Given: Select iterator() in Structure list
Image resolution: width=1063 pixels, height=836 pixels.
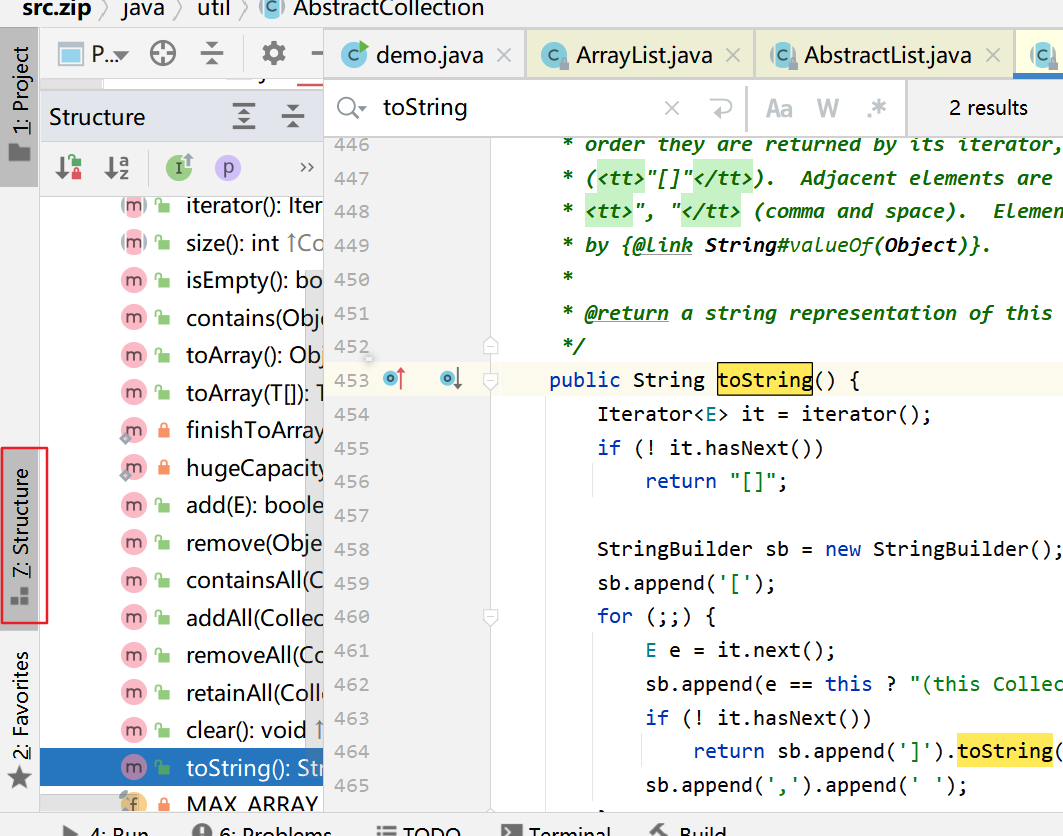Looking at the screenshot, I should [182, 205].
